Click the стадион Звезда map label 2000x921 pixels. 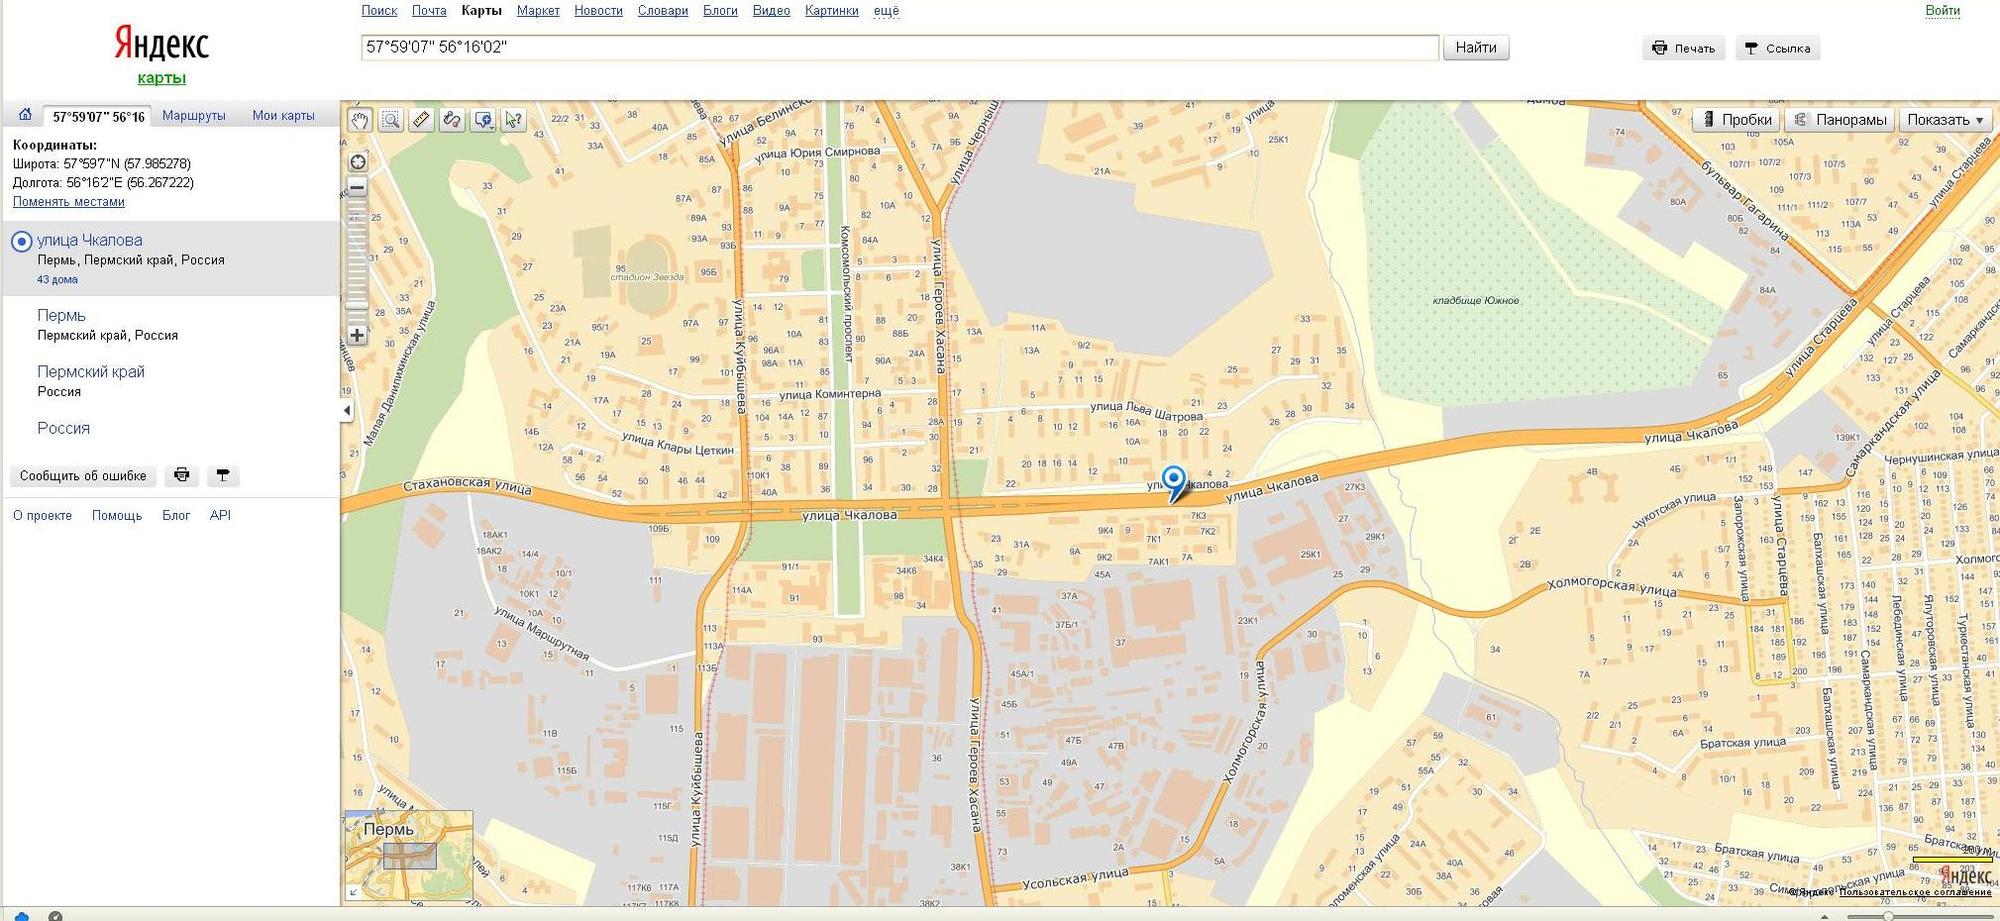(x=647, y=277)
